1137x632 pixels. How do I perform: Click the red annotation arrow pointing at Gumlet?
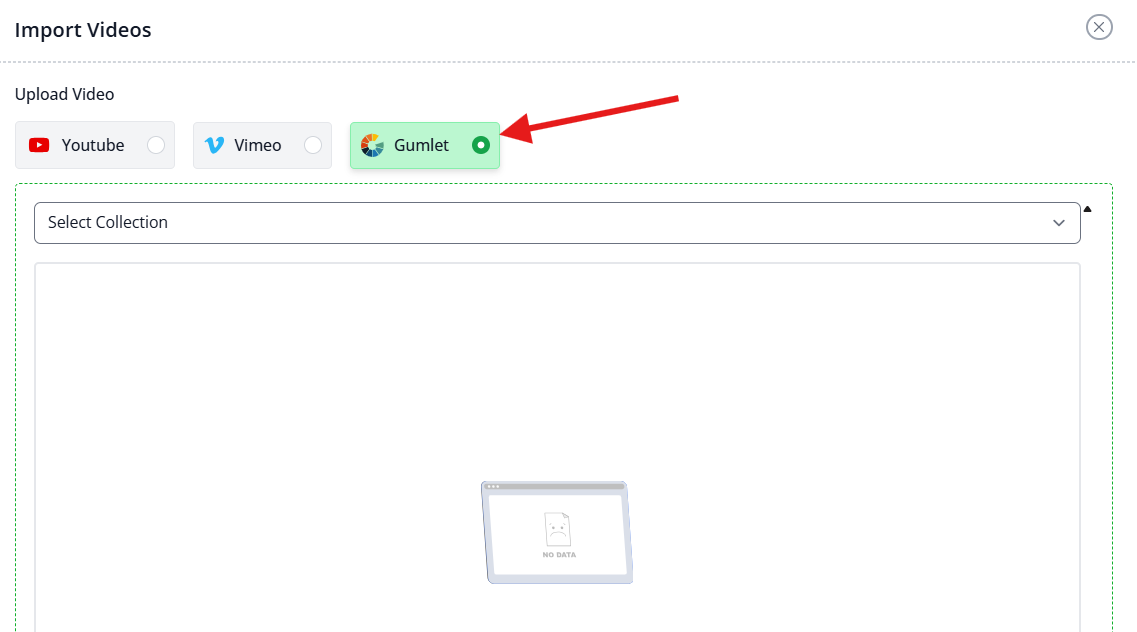(x=589, y=118)
